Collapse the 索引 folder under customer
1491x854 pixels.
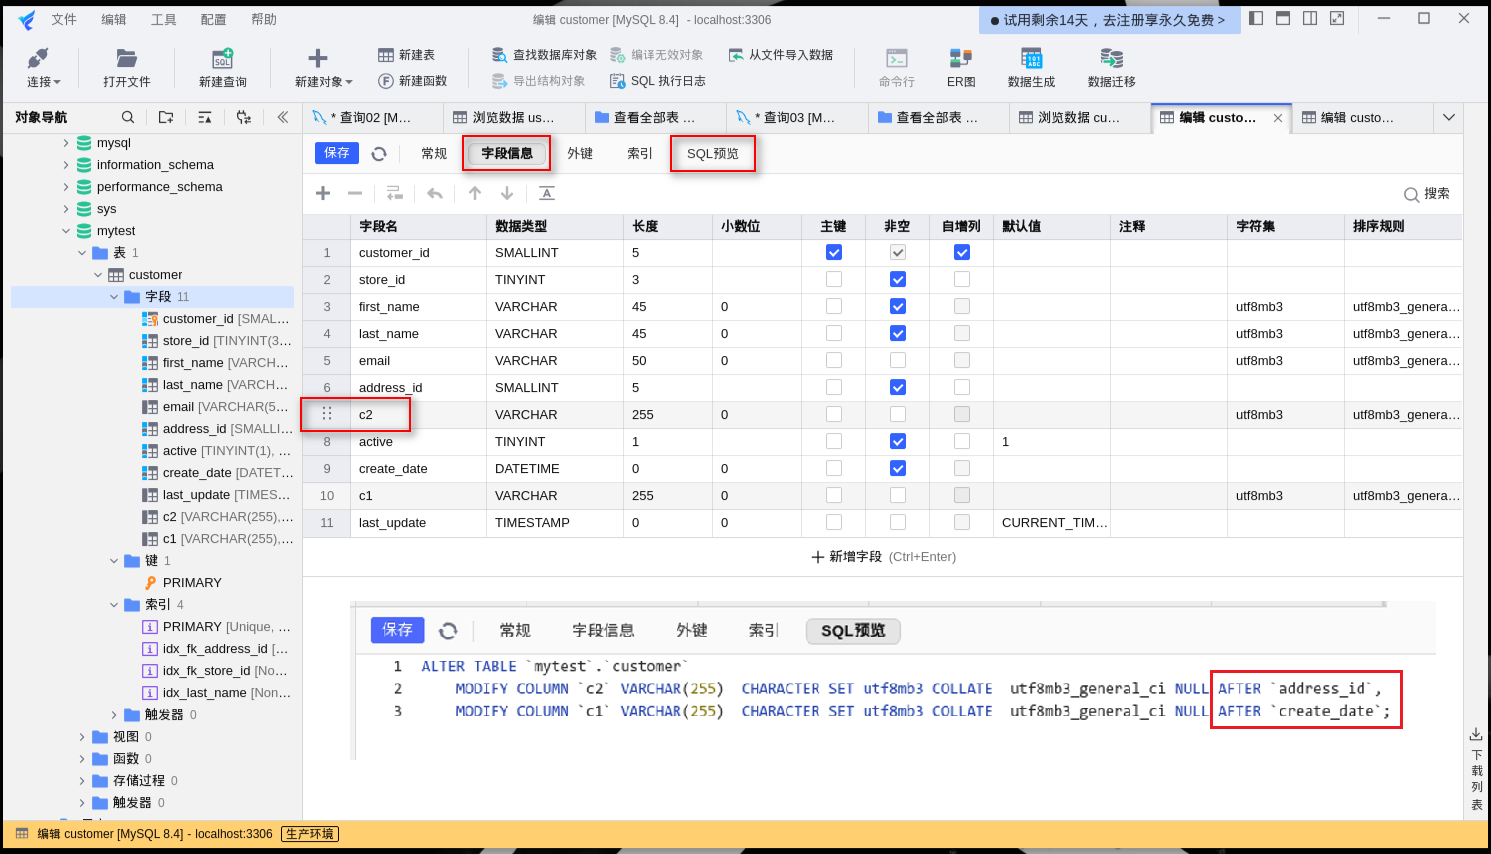113,604
